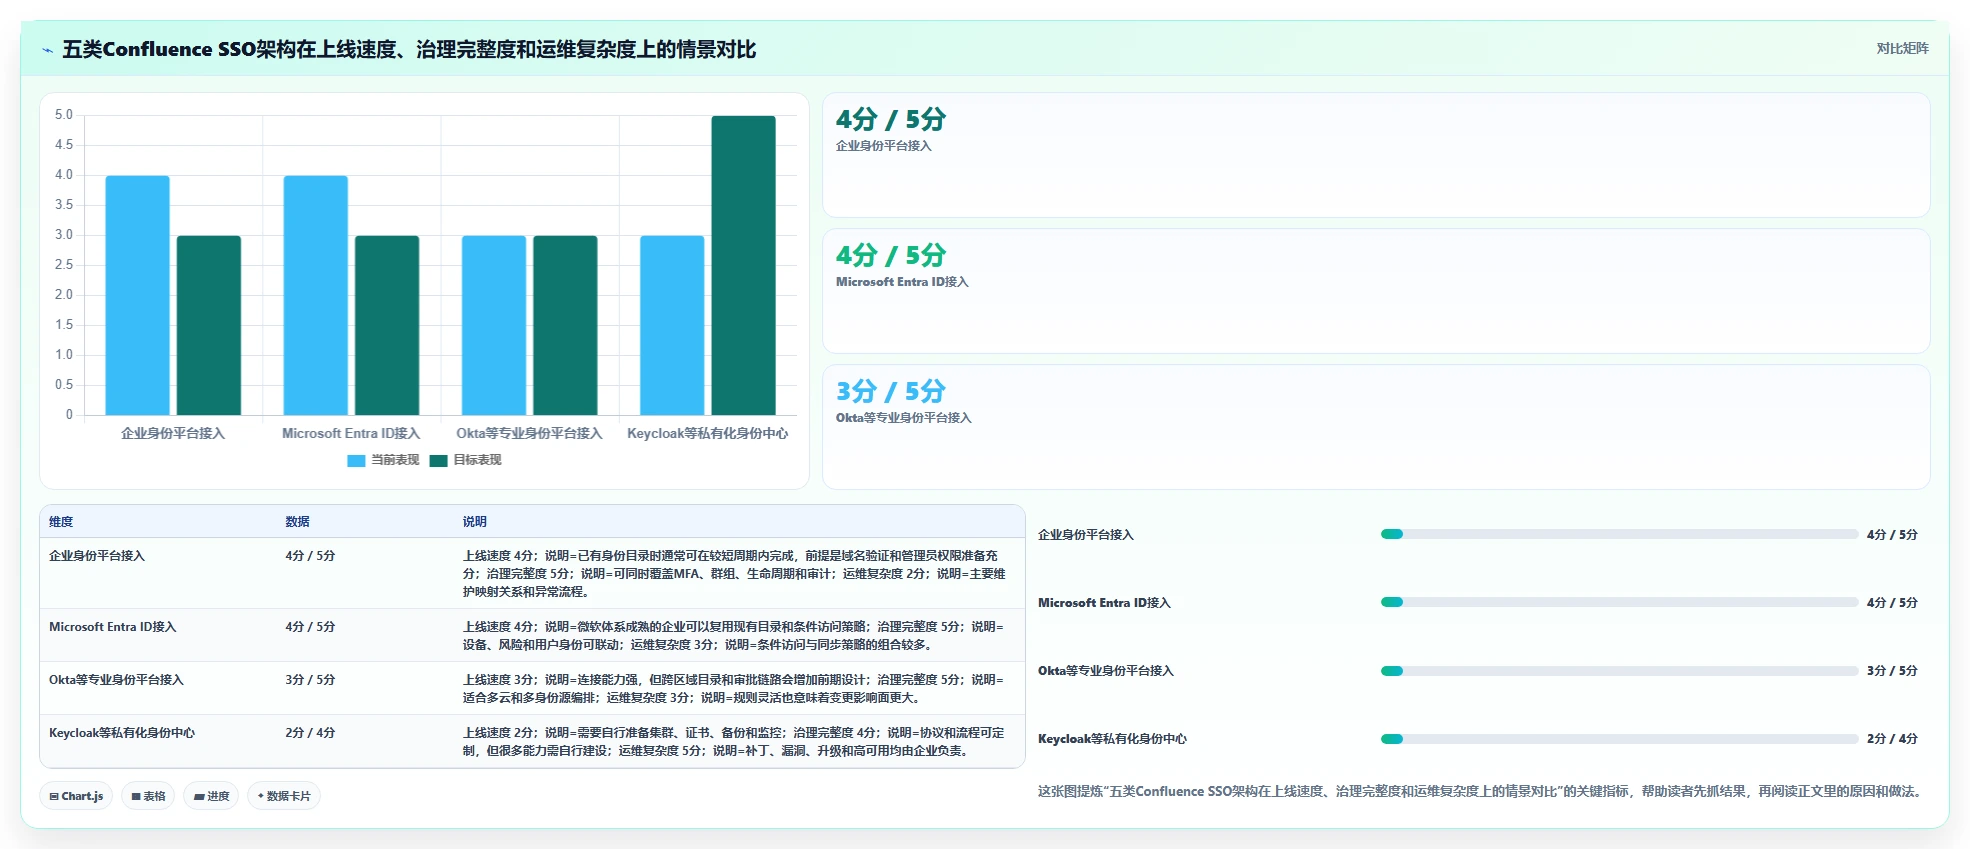The width and height of the screenshot is (1970, 849).
Task: Click the Keycloak等私有化身份中心 label beside its progress bar
Action: [1112, 739]
